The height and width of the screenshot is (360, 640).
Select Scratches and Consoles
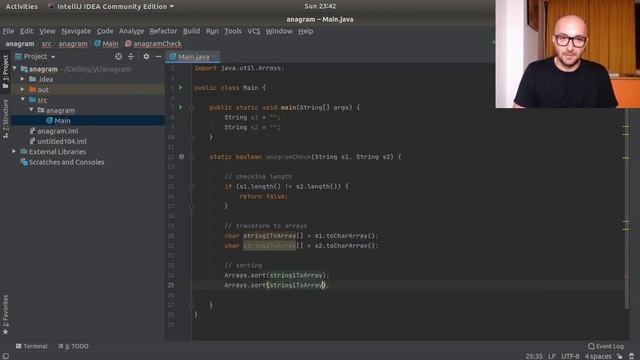(x=62, y=162)
